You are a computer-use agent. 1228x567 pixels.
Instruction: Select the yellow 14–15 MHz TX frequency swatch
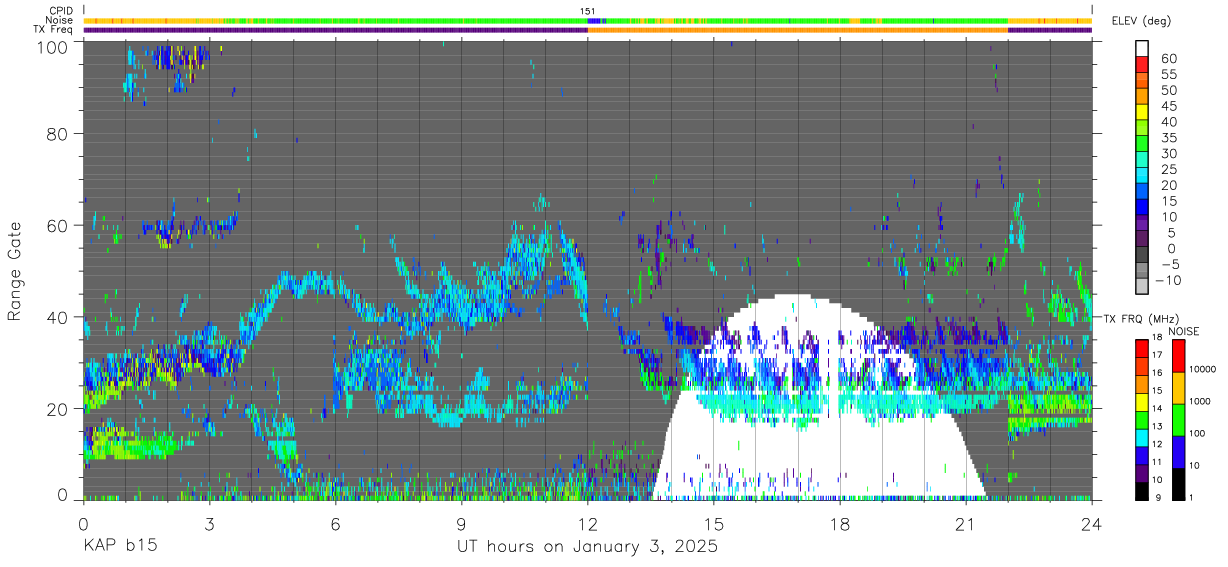tap(1143, 400)
